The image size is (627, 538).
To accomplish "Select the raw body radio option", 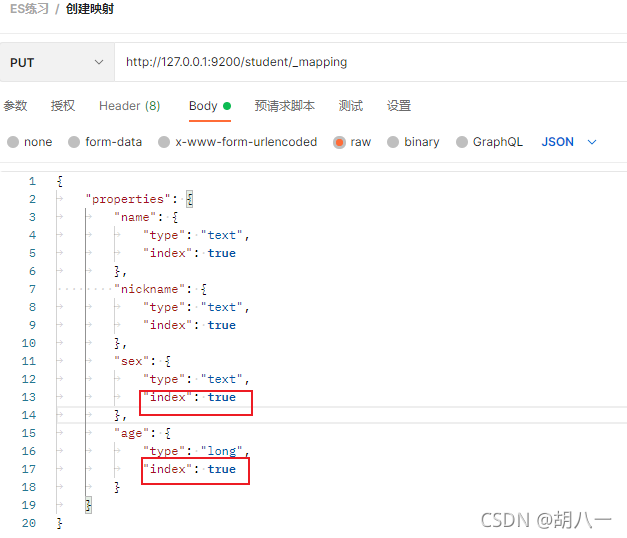I will click(339, 142).
